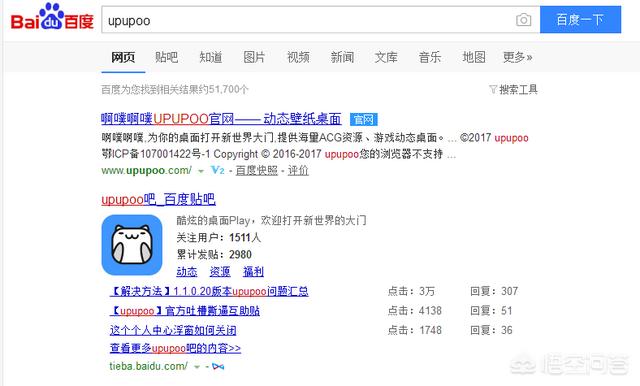Open the 更多» more categories menu

tap(518, 57)
